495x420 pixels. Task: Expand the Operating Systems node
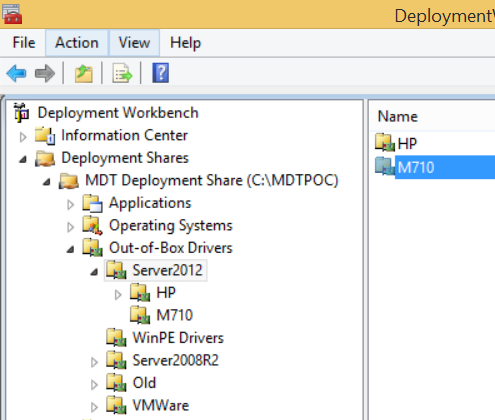coord(70,227)
